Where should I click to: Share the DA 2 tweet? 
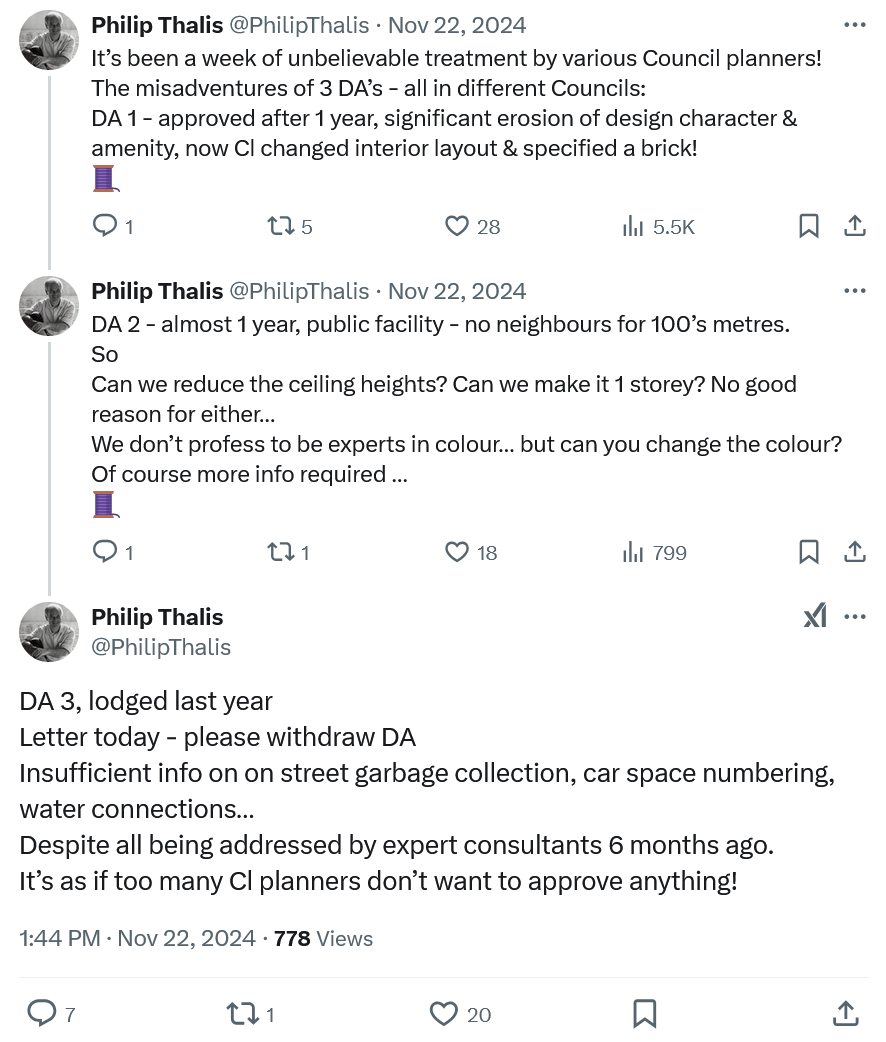click(x=855, y=552)
